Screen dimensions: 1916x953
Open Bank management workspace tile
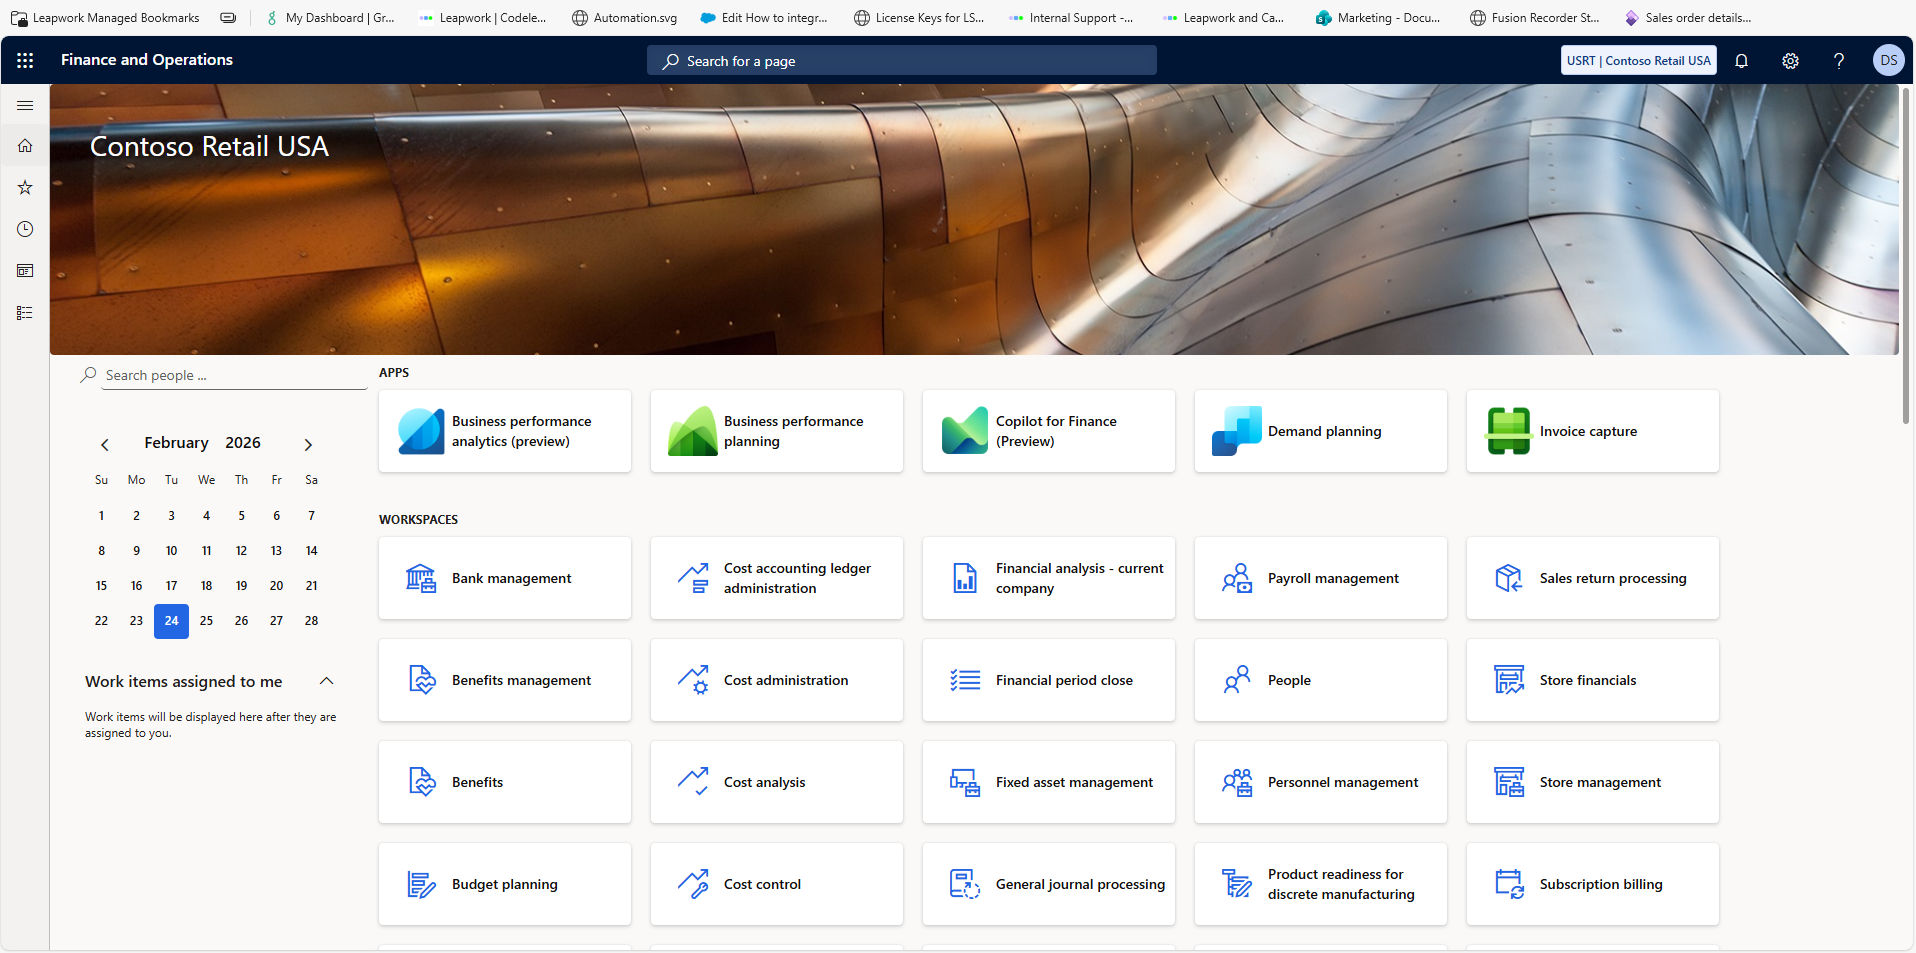pos(505,578)
